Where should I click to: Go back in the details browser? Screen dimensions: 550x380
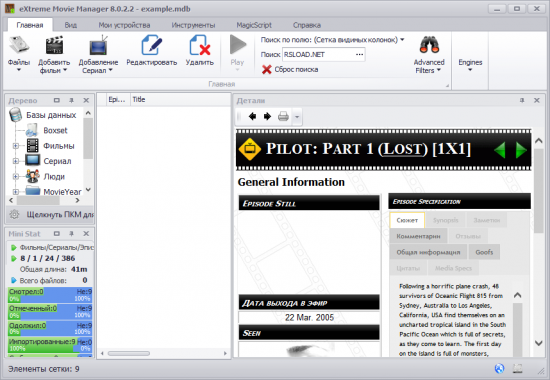(252, 116)
